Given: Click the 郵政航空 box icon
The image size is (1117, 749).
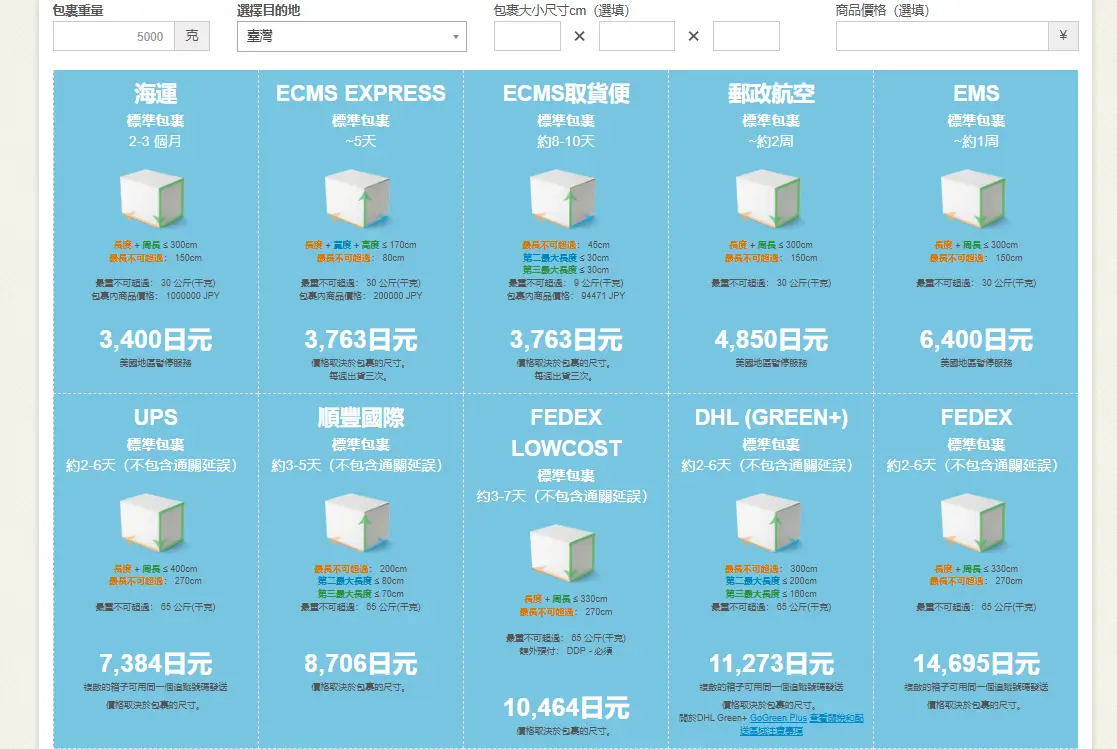Looking at the screenshot, I should [768, 198].
